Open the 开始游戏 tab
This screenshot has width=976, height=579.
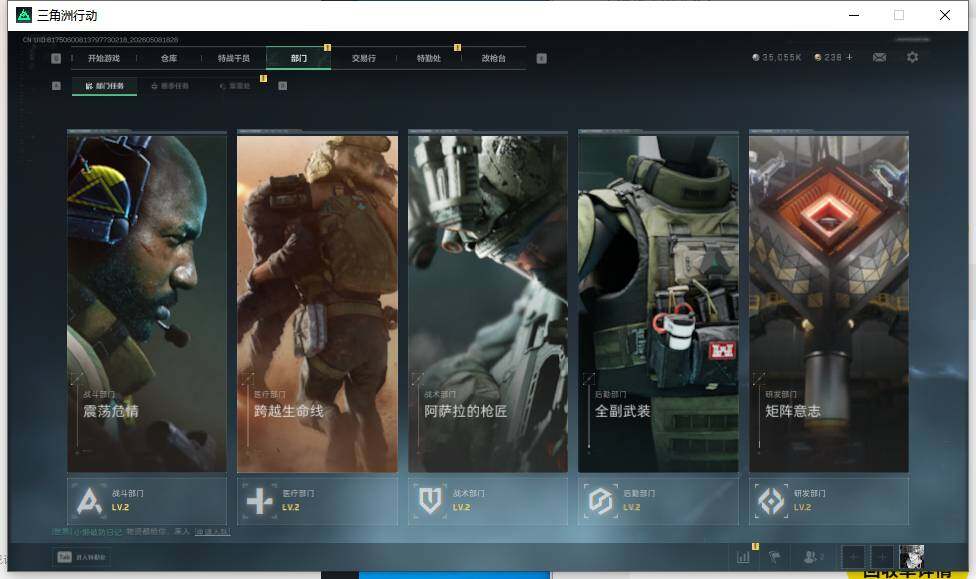point(103,58)
